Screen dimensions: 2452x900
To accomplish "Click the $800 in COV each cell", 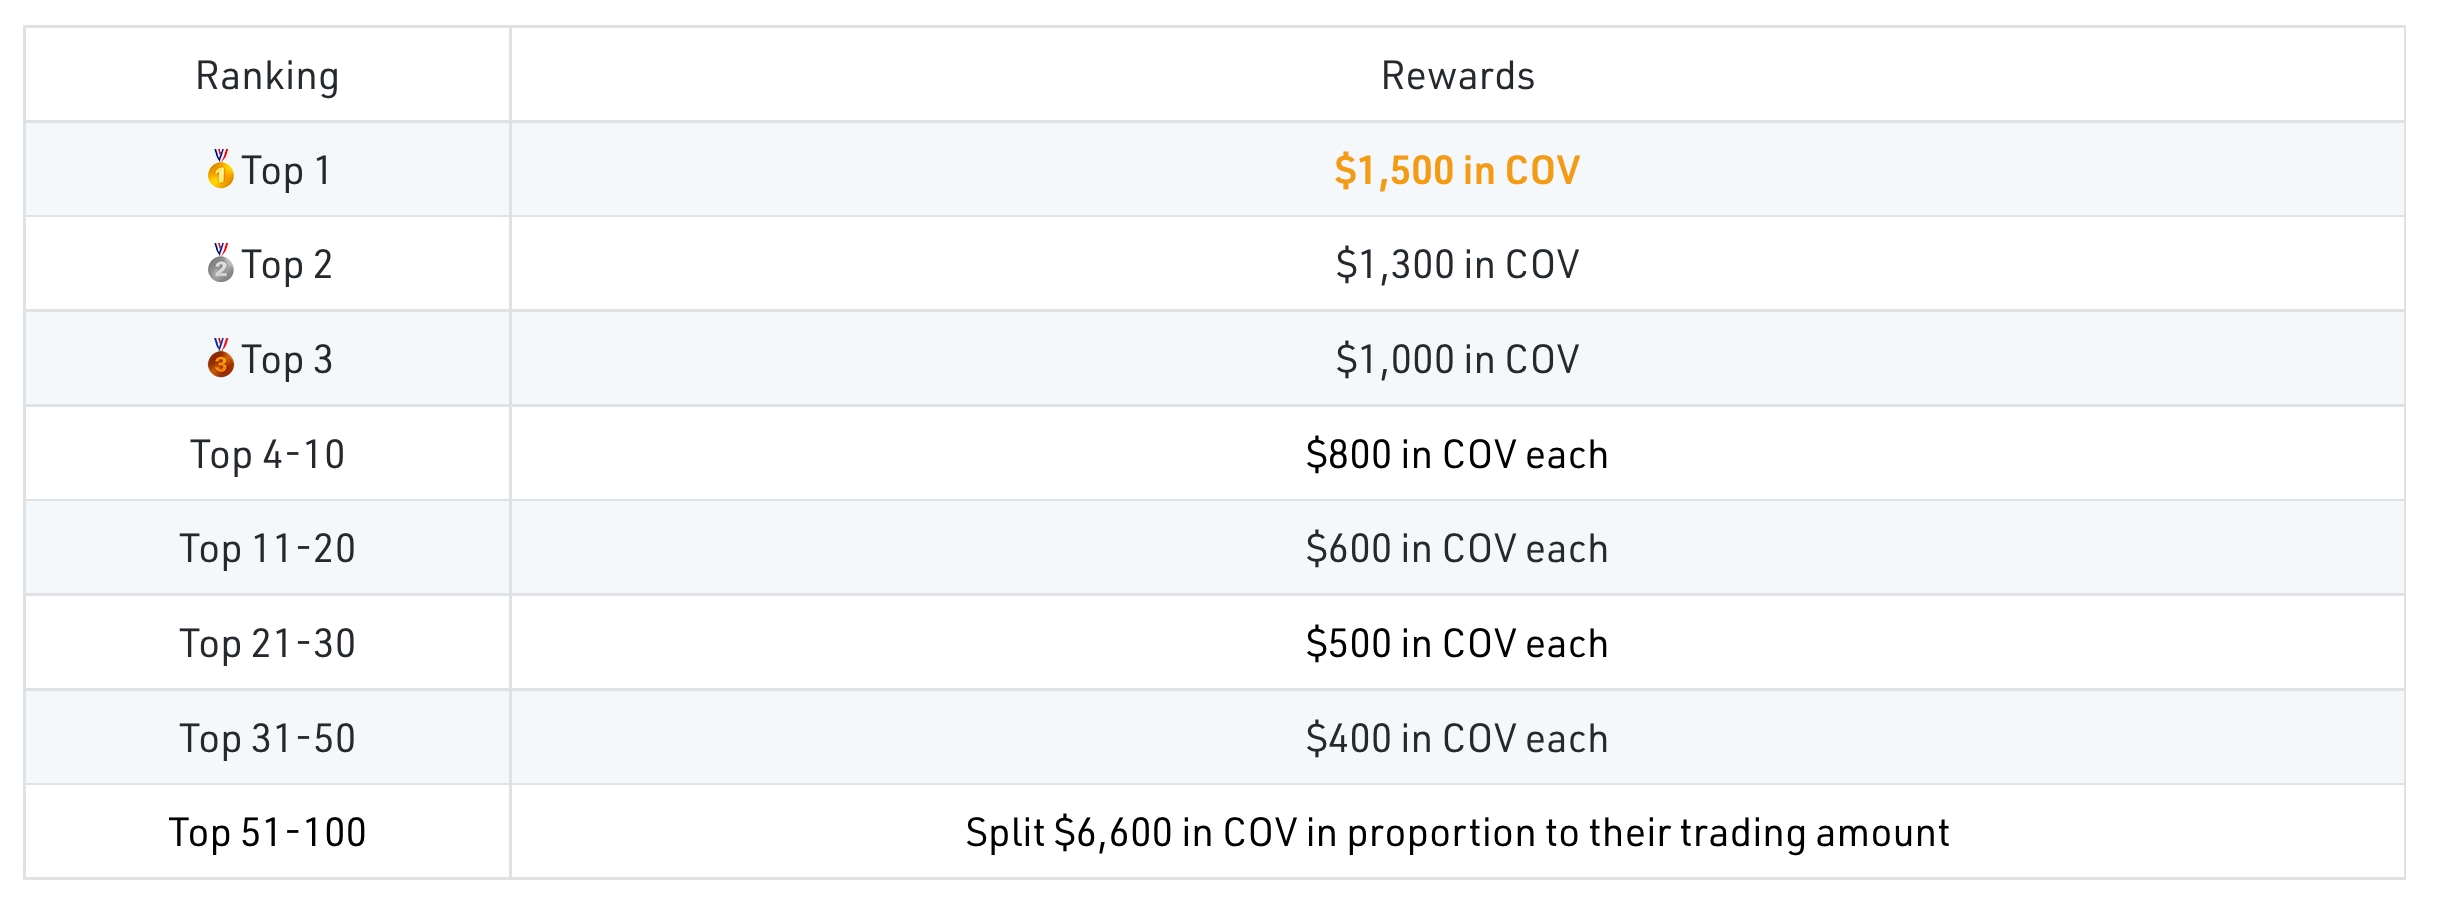I will pos(1457,454).
